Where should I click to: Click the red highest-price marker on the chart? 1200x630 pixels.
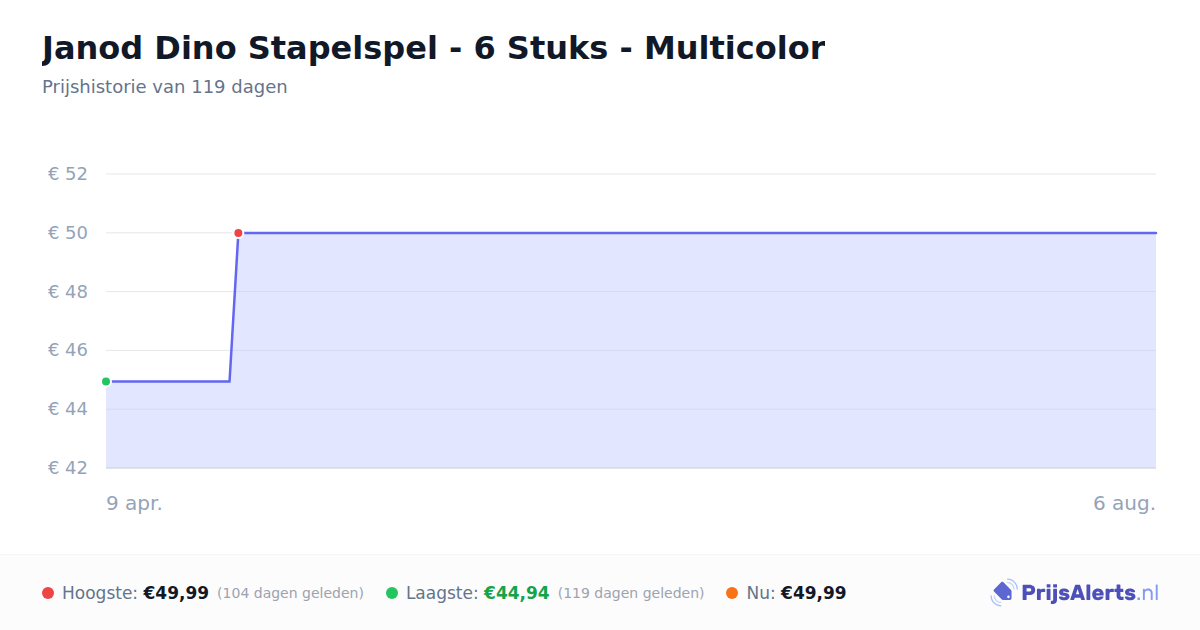click(238, 233)
